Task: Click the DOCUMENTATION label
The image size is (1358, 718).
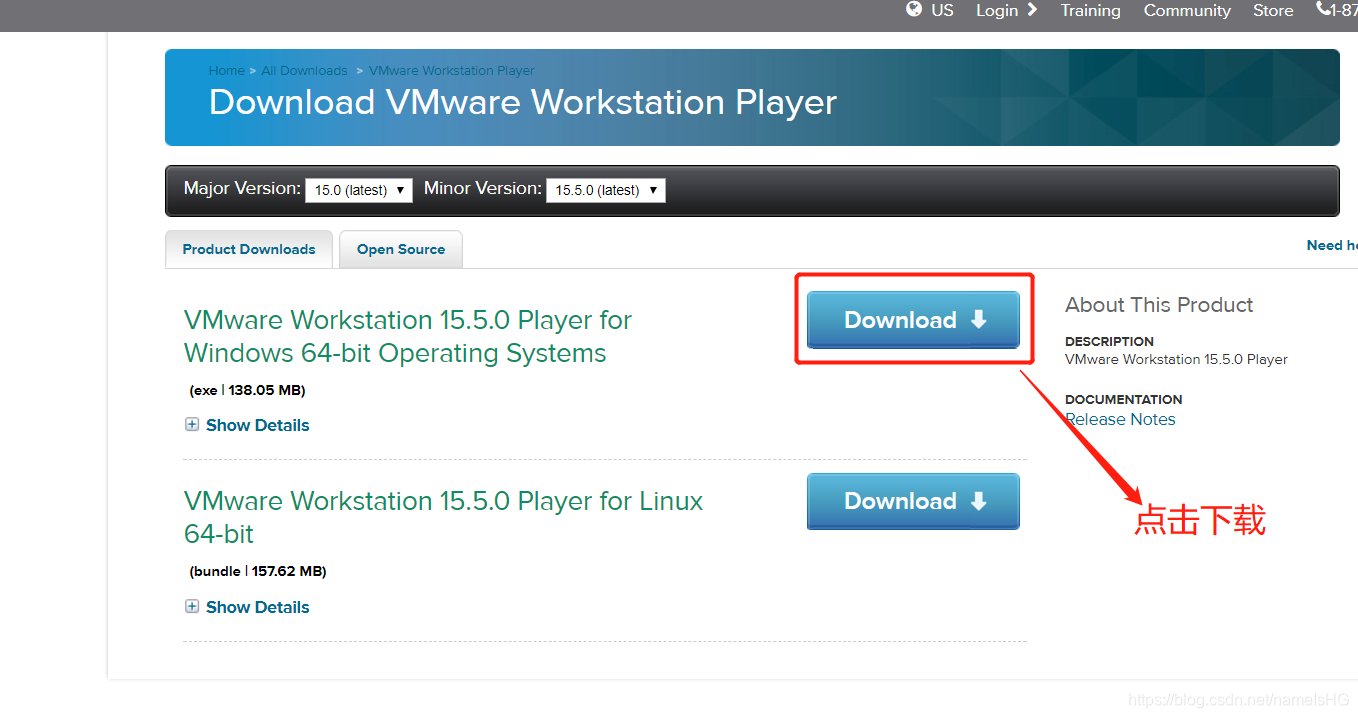Action: pos(1123,399)
